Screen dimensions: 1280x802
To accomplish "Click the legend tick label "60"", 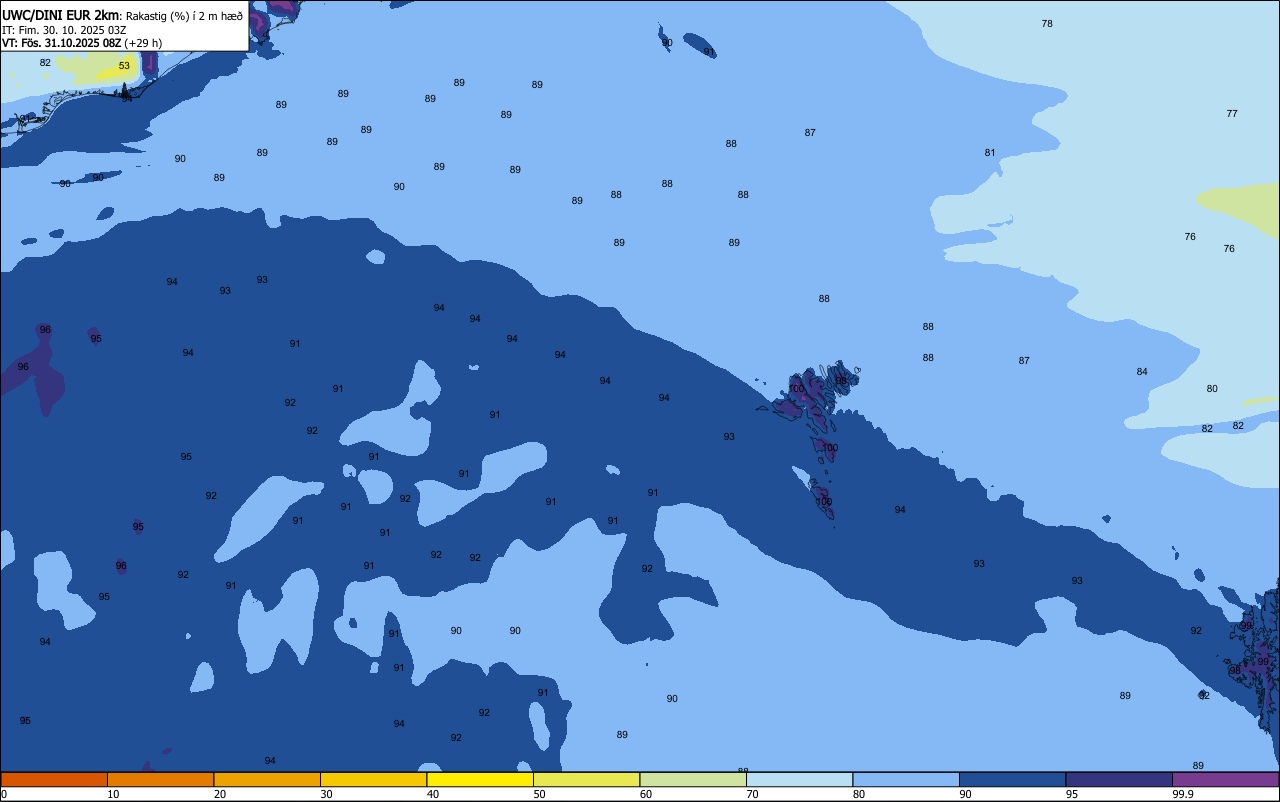I will tap(646, 794).
